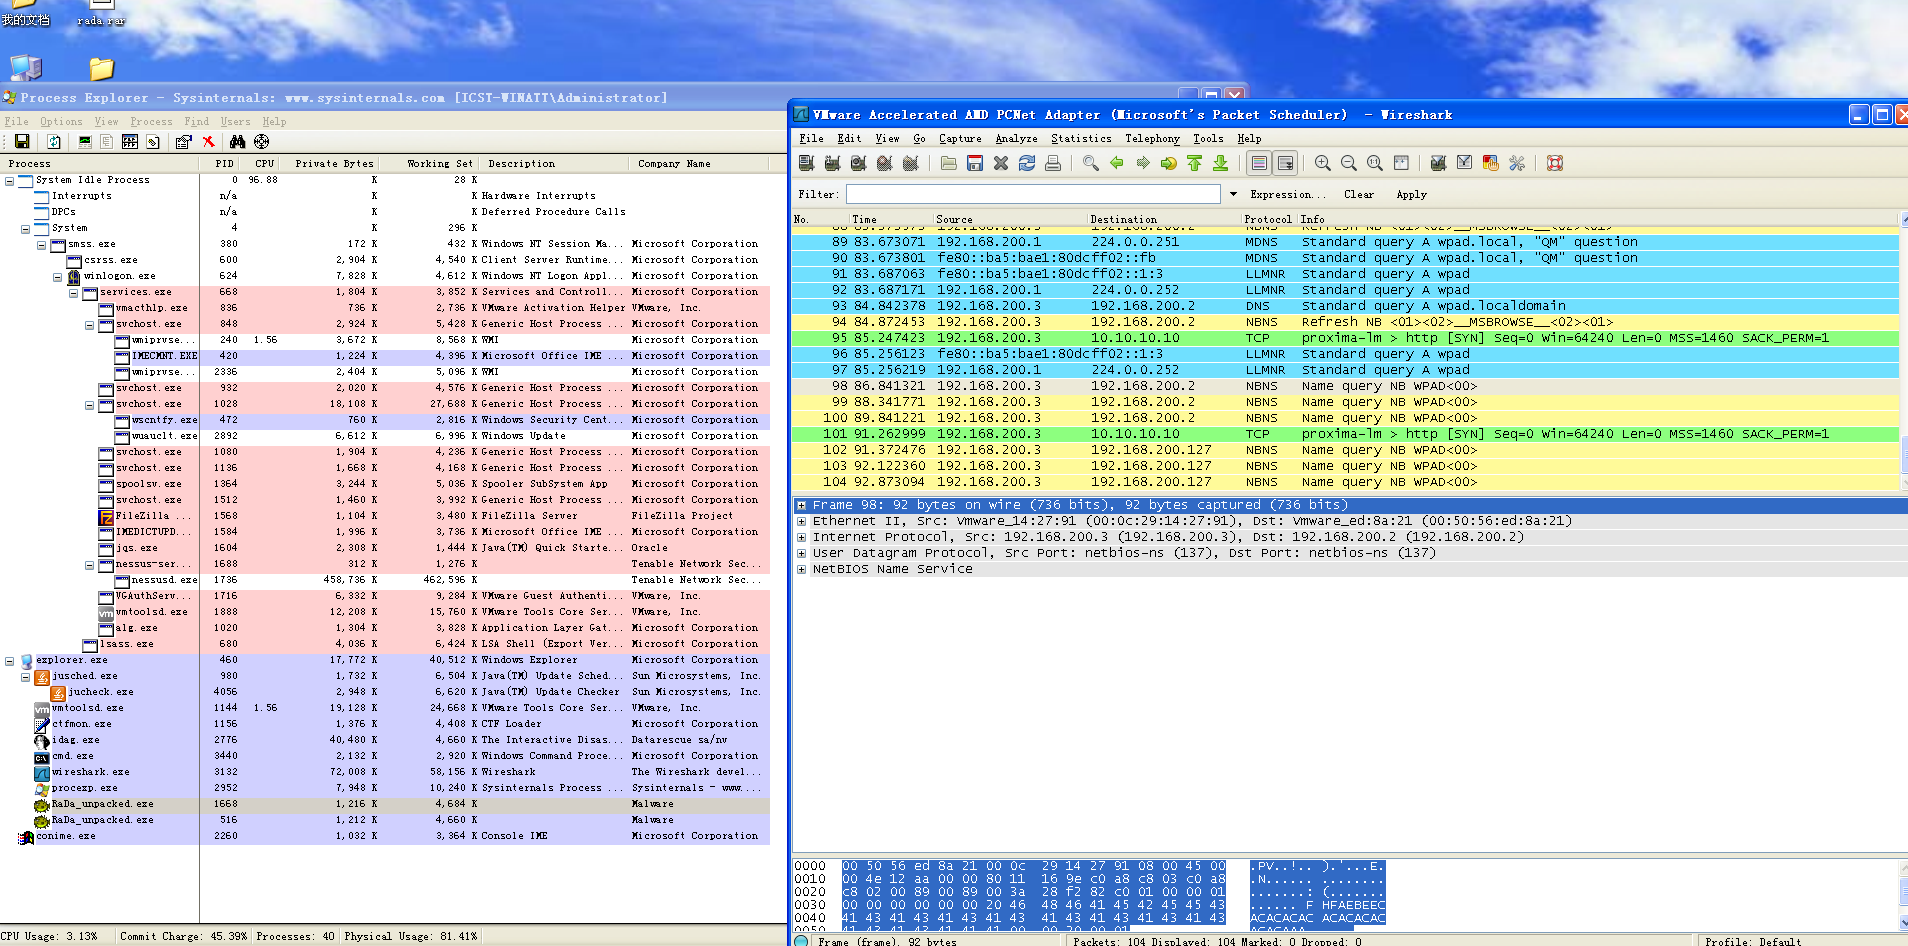Viewport: 1908px width, 946px height.
Task: Click the crosshair find window's process icon
Action: [262, 142]
